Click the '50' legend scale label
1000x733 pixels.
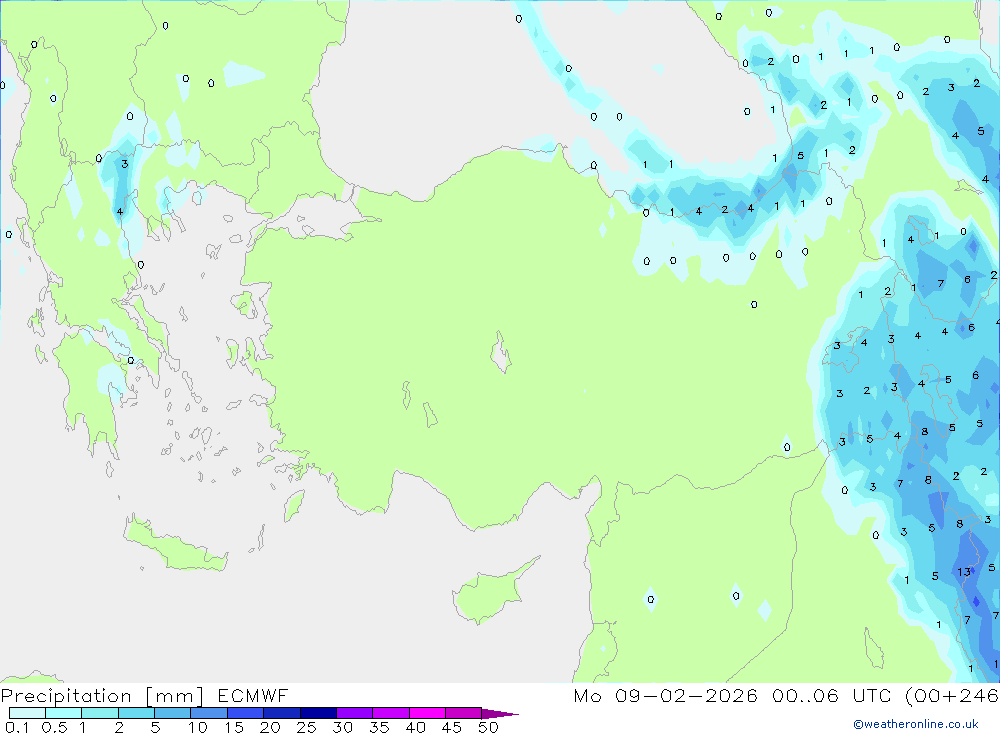pyautogui.click(x=489, y=727)
